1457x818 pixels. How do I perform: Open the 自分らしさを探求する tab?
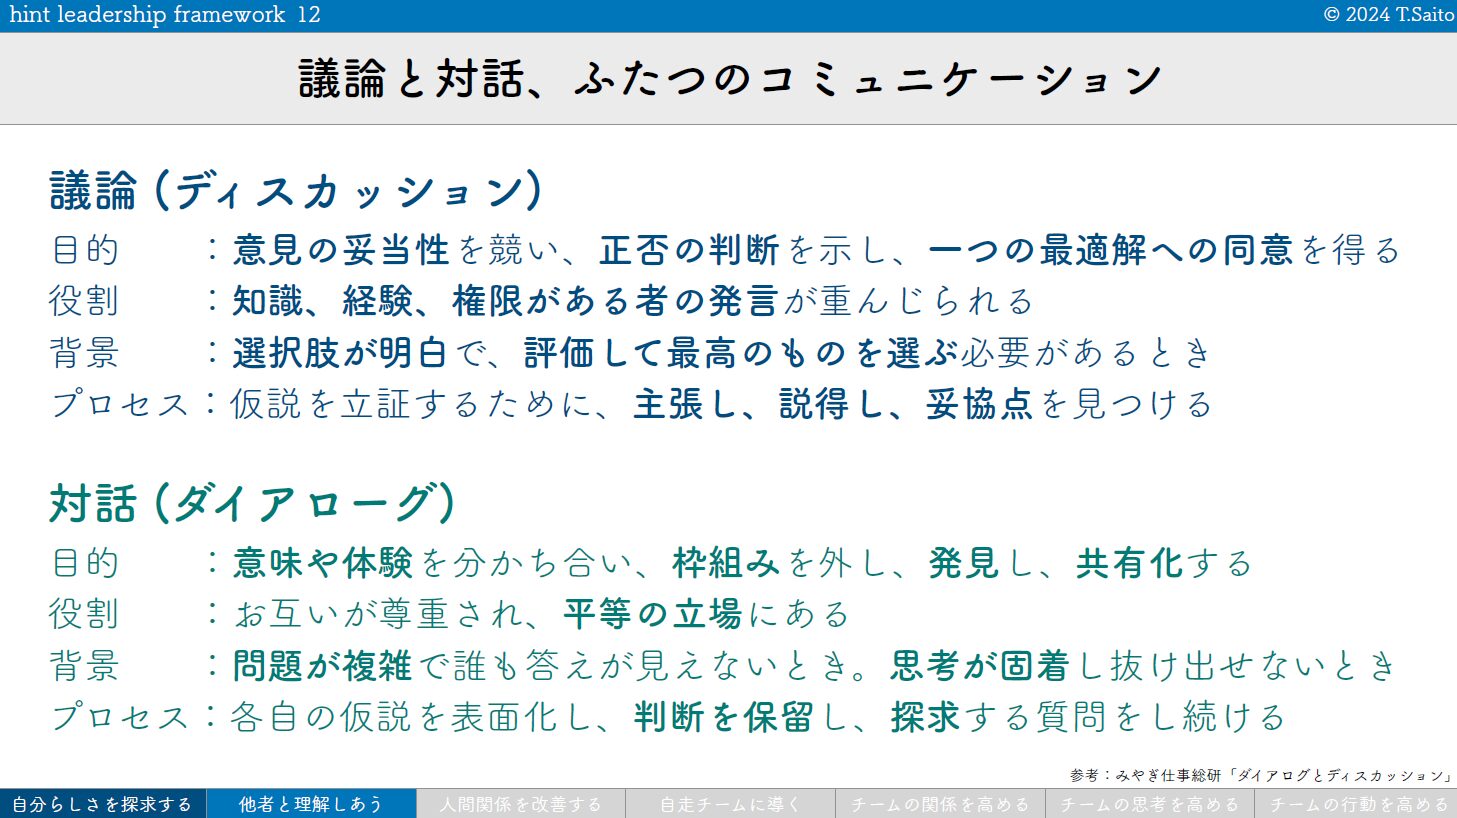pos(103,804)
